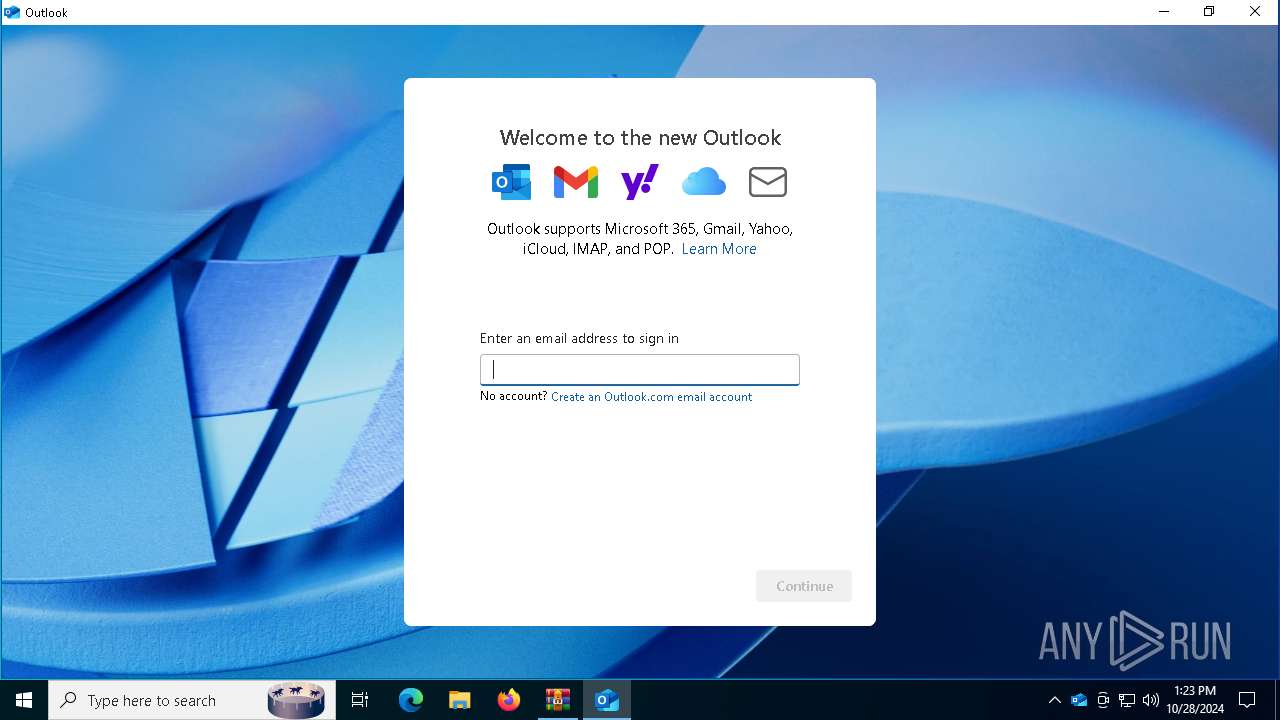
Task: Restore down the Outlook window
Action: pos(1209,12)
